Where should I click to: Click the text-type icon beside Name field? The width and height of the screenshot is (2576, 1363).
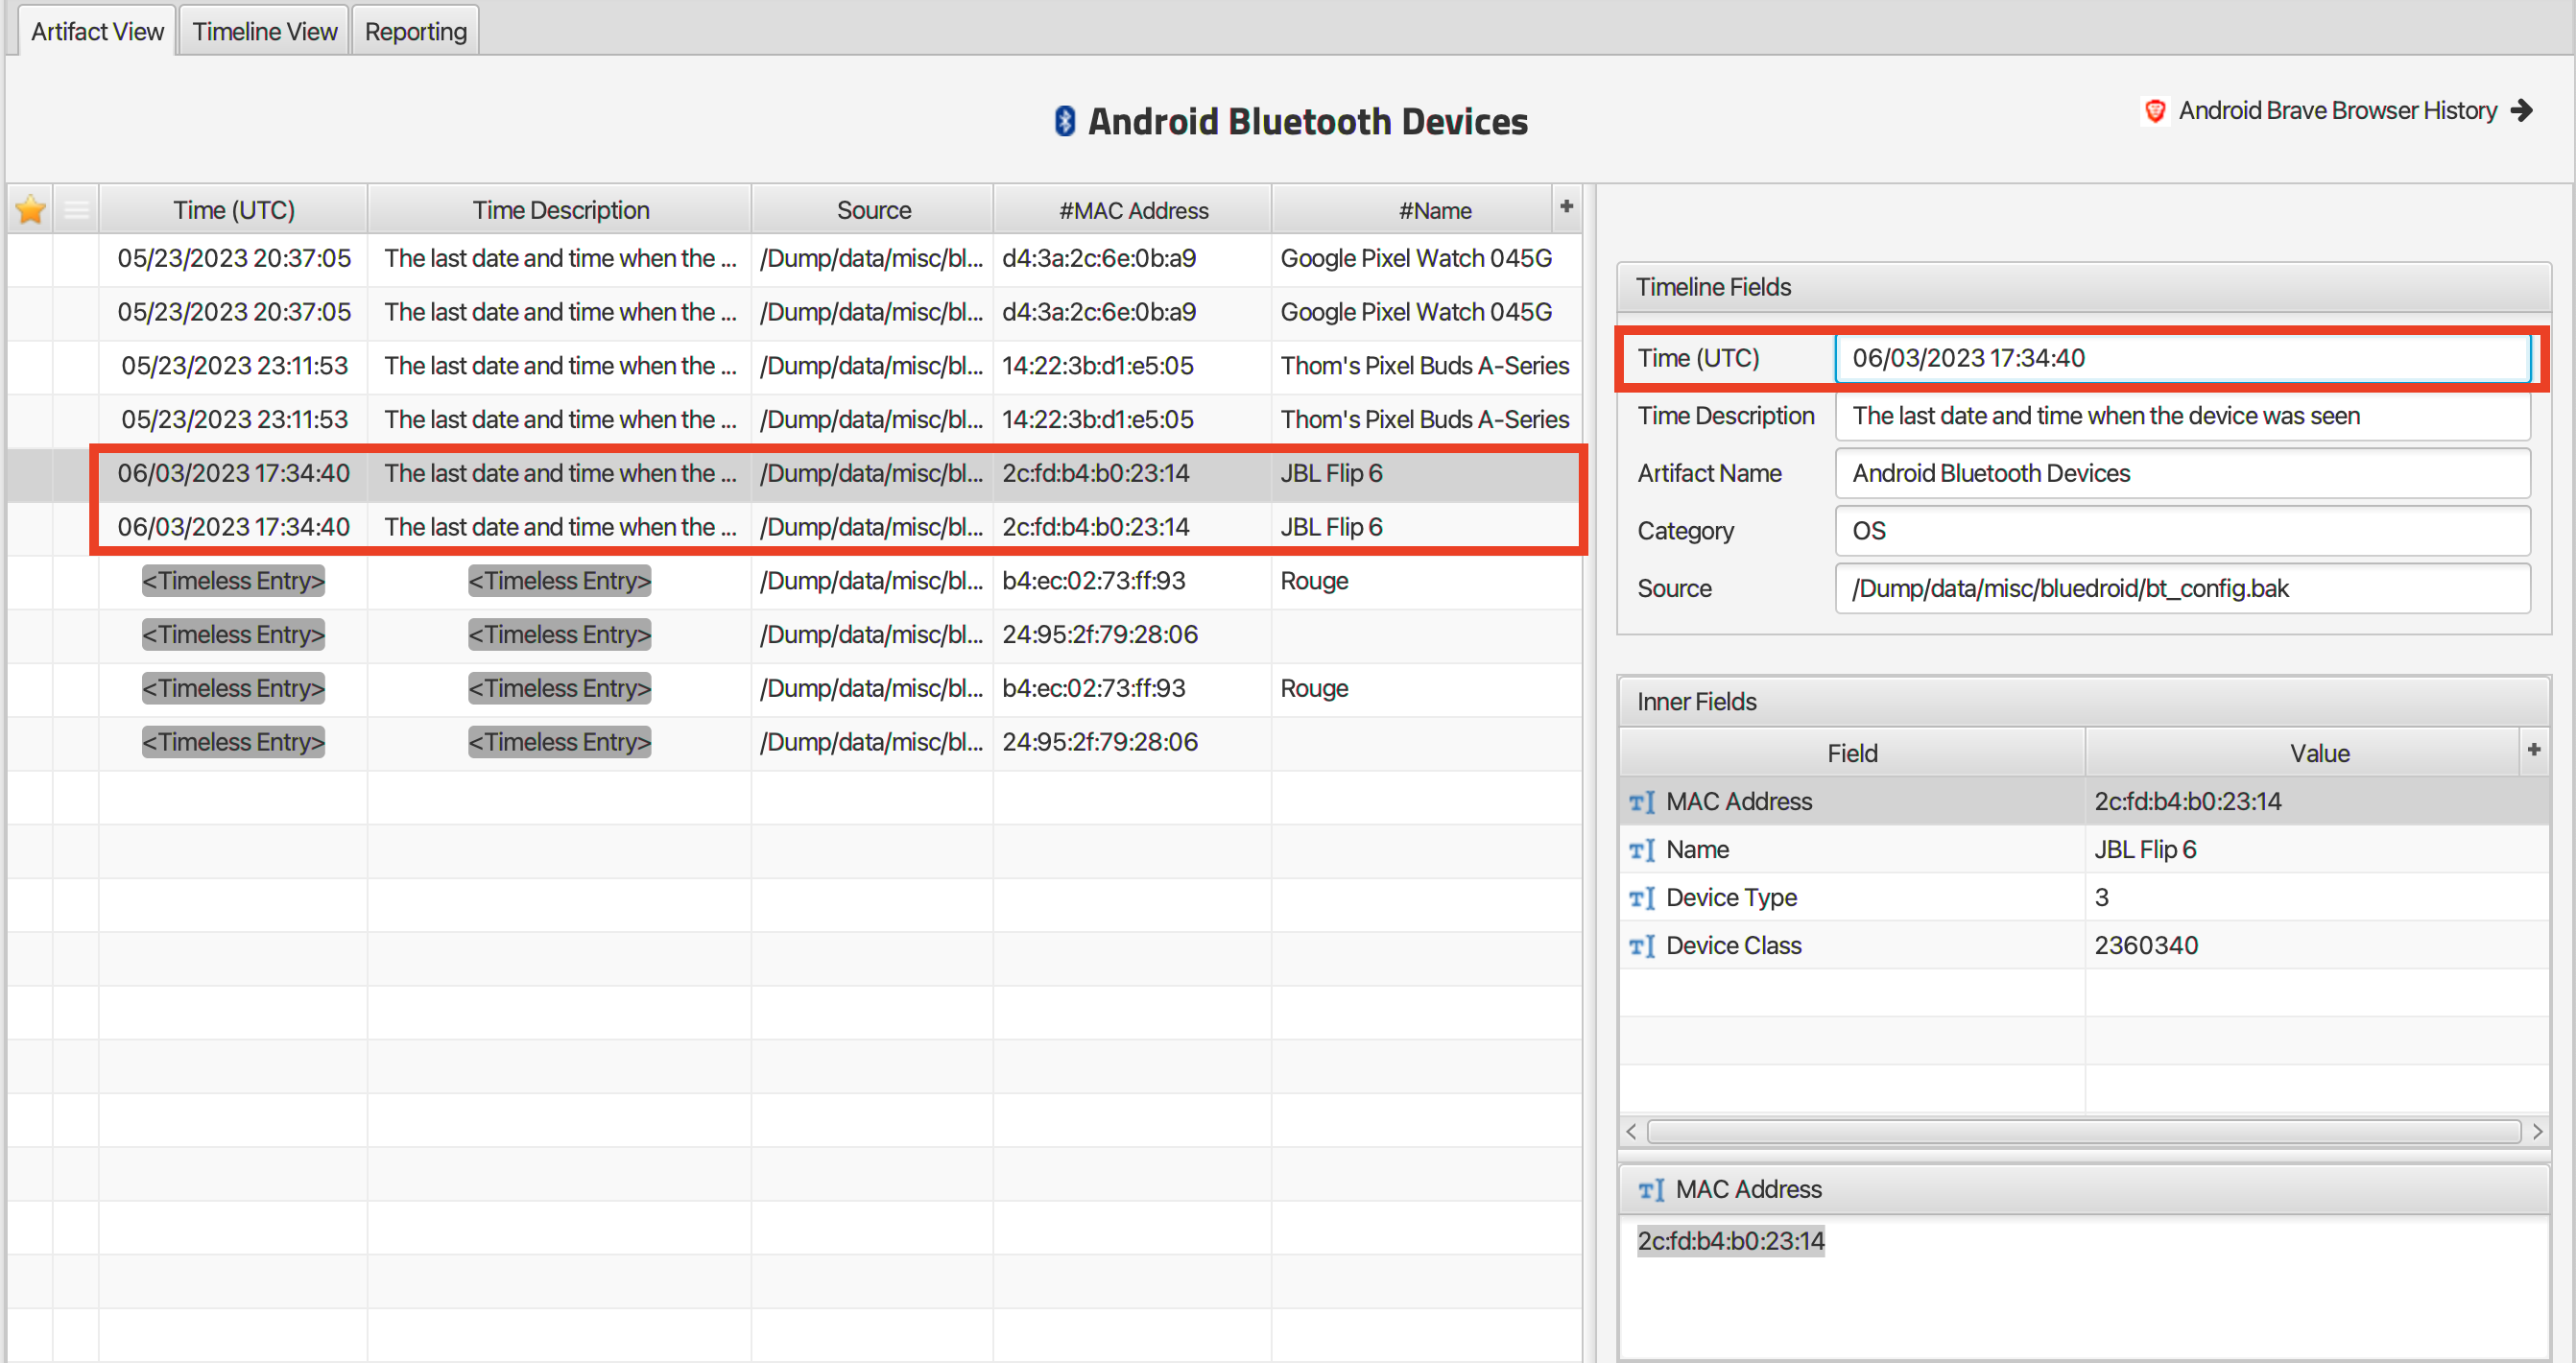point(1642,850)
